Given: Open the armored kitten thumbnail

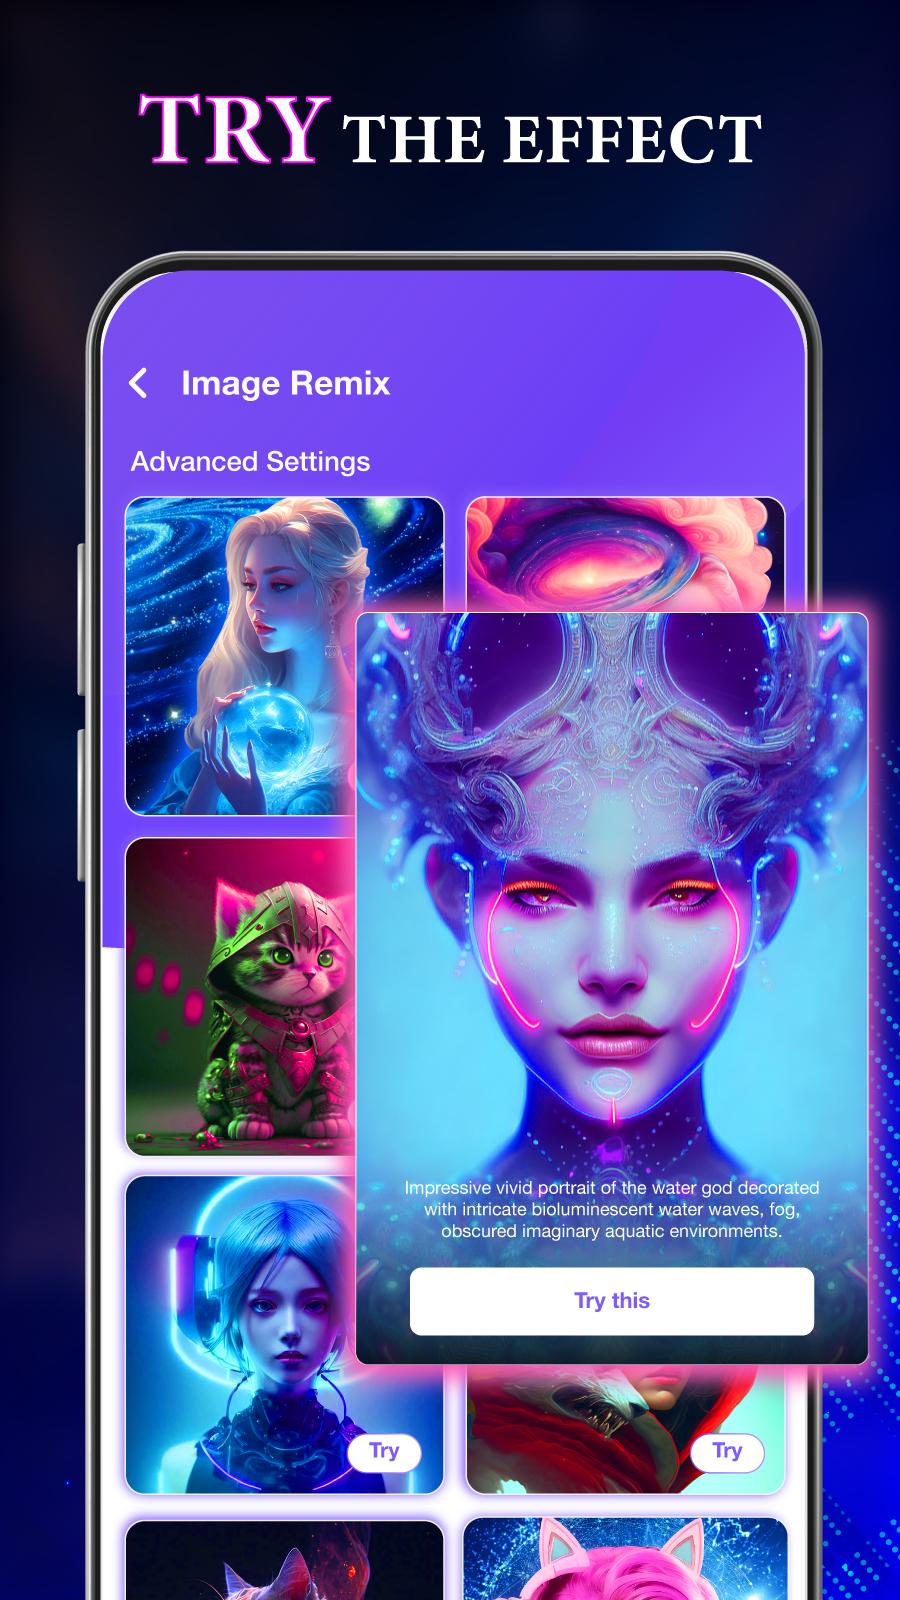Looking at the screenshot, I should click(240, 997).
